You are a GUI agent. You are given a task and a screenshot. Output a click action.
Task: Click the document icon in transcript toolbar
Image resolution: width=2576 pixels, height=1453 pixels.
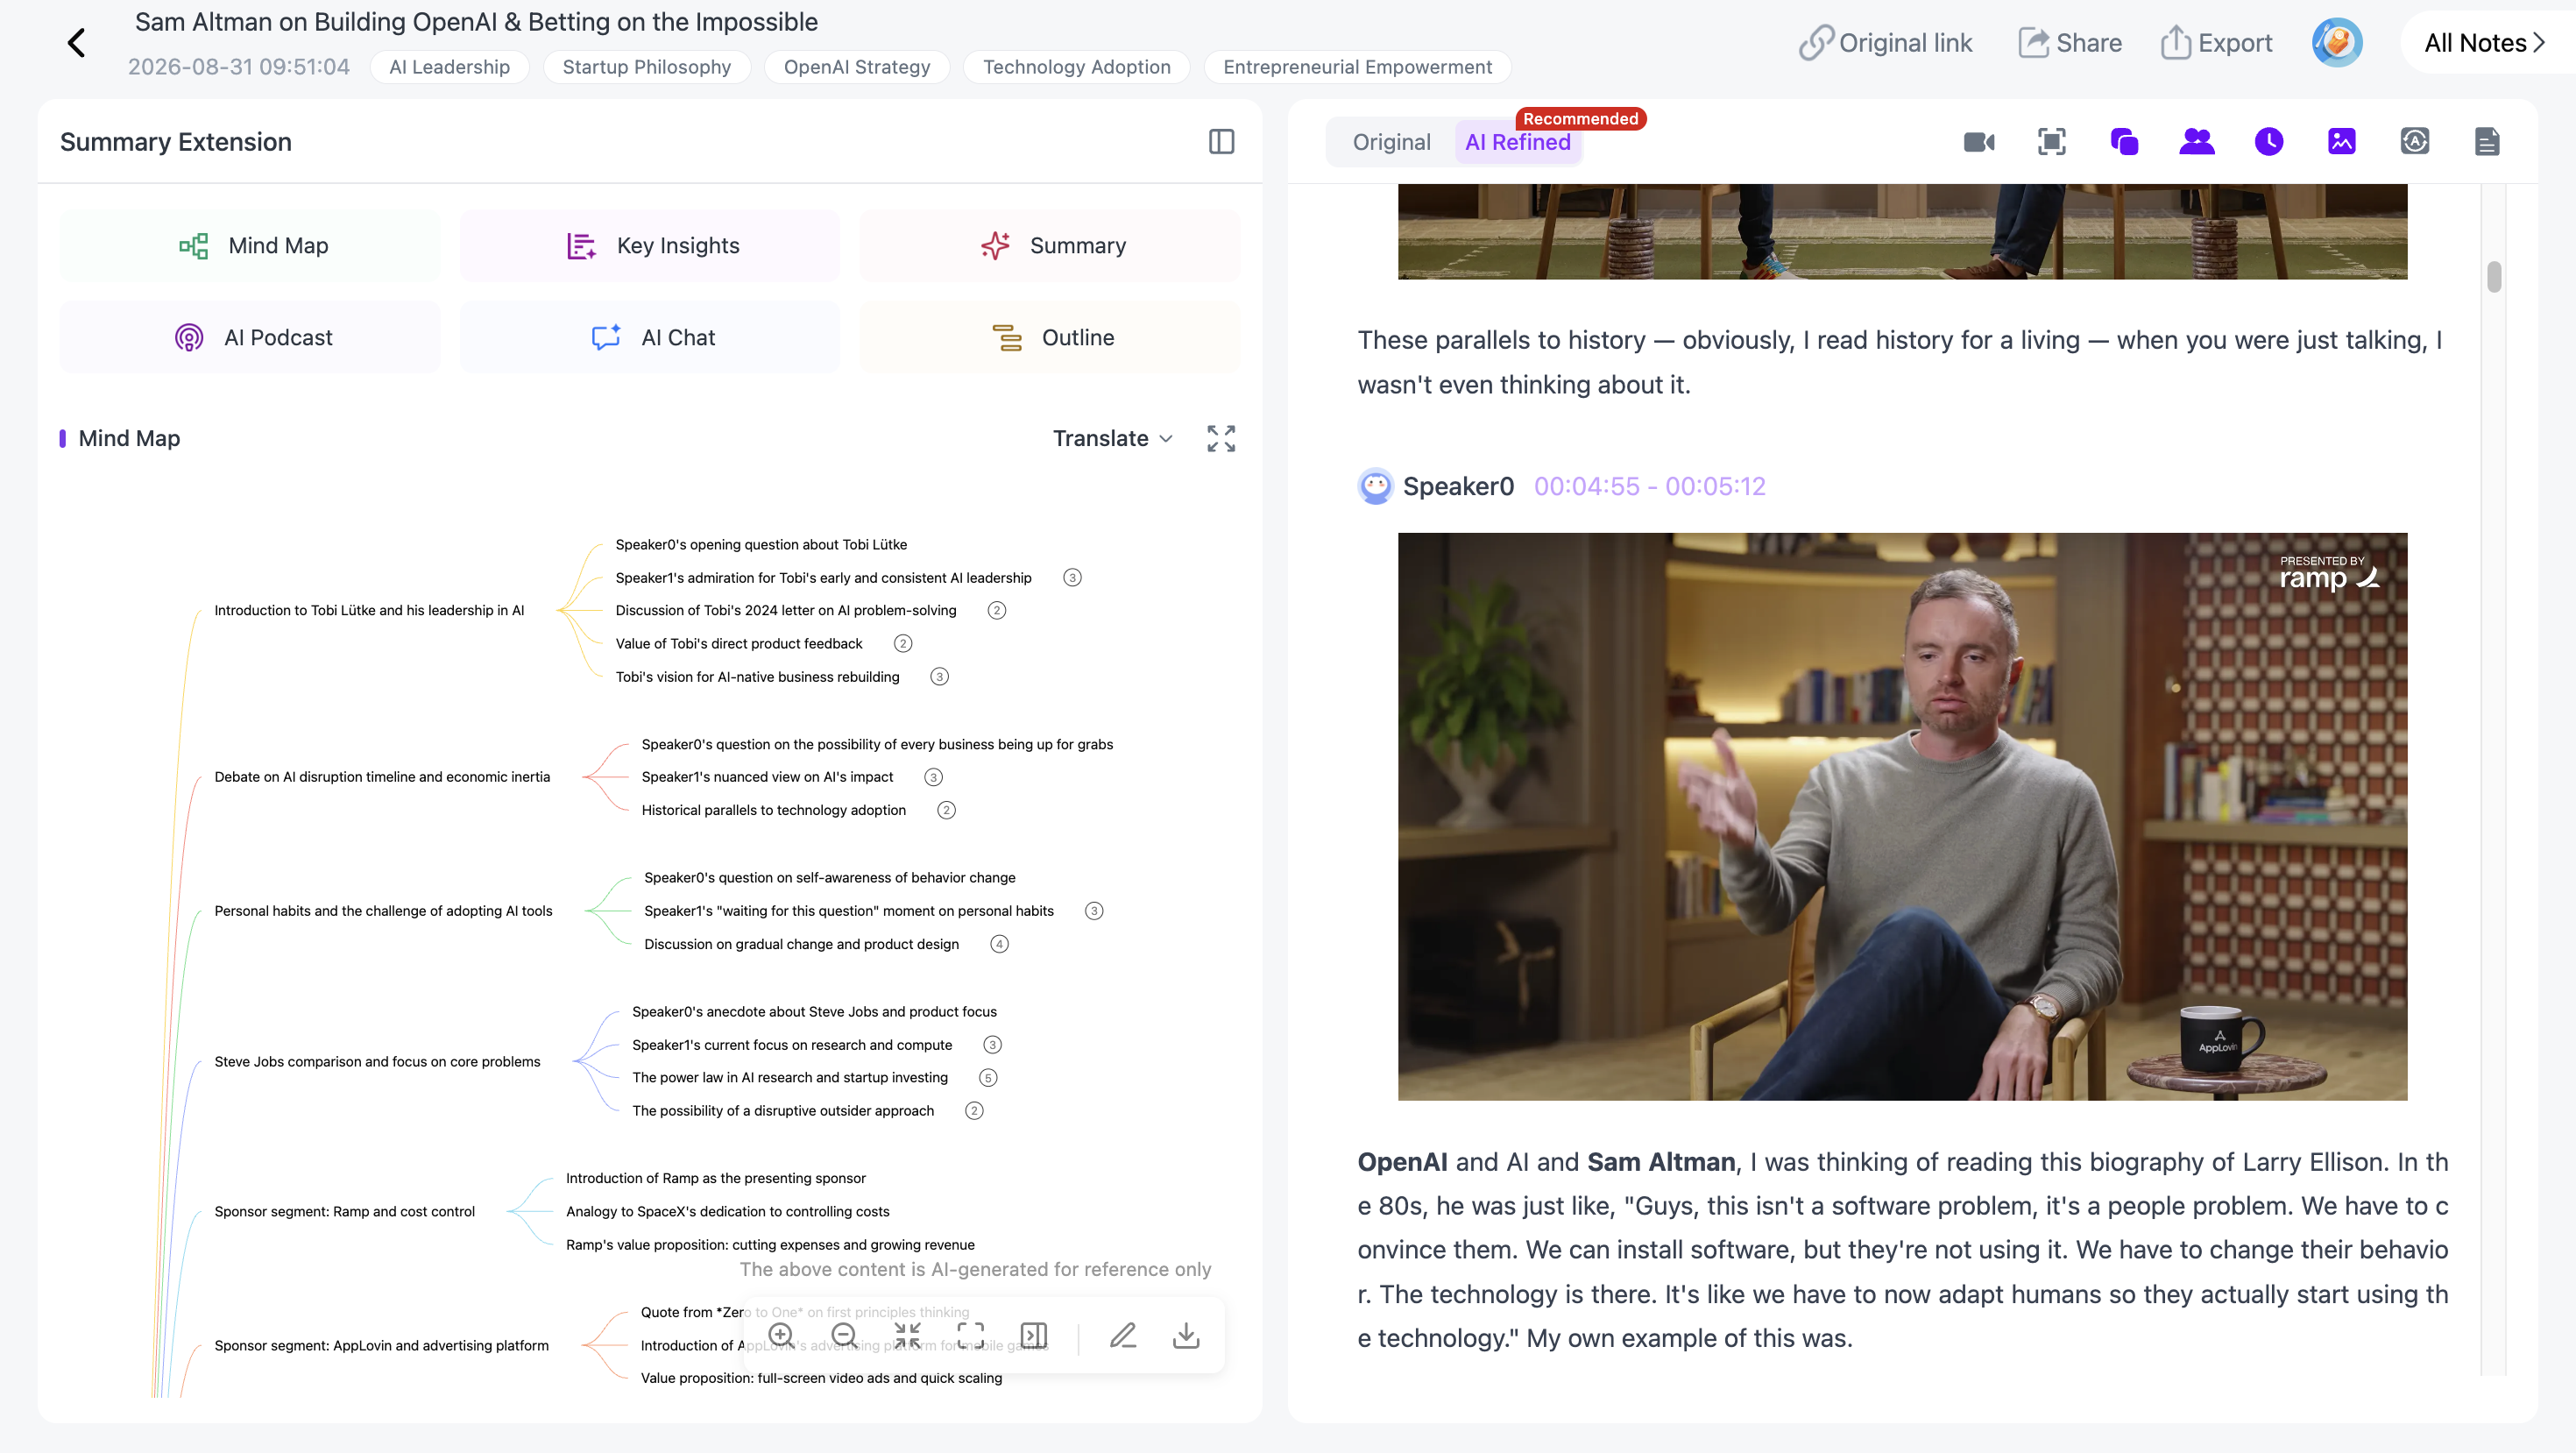(x=2487, y=142)
